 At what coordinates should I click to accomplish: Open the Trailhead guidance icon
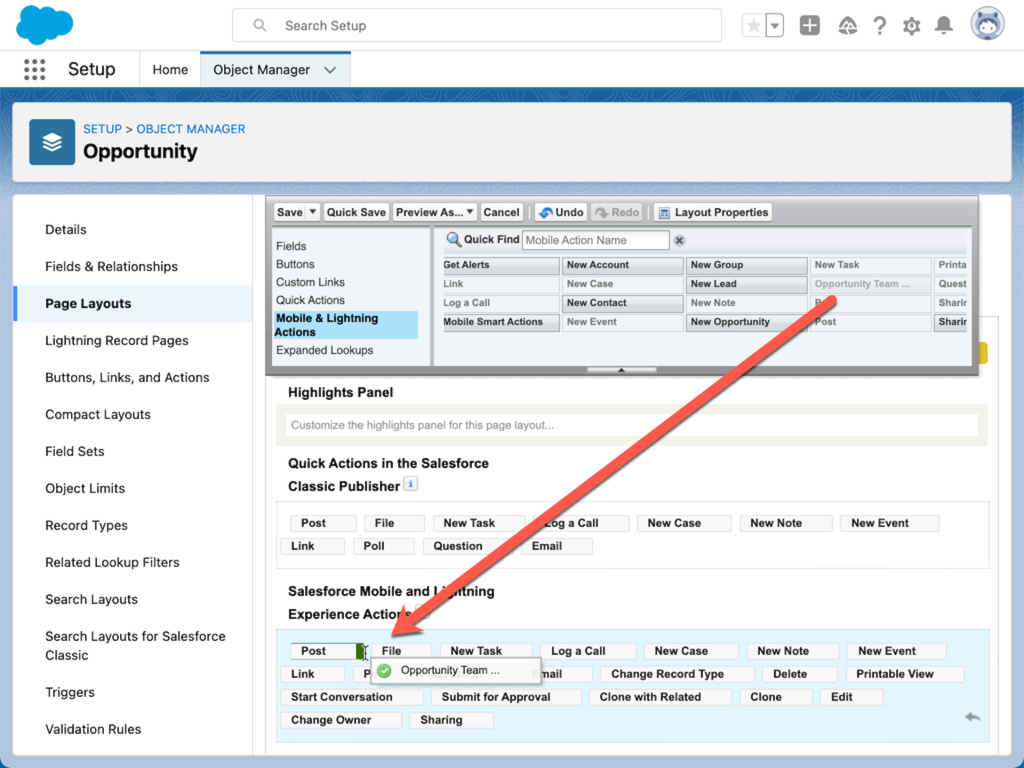[846, 26]
